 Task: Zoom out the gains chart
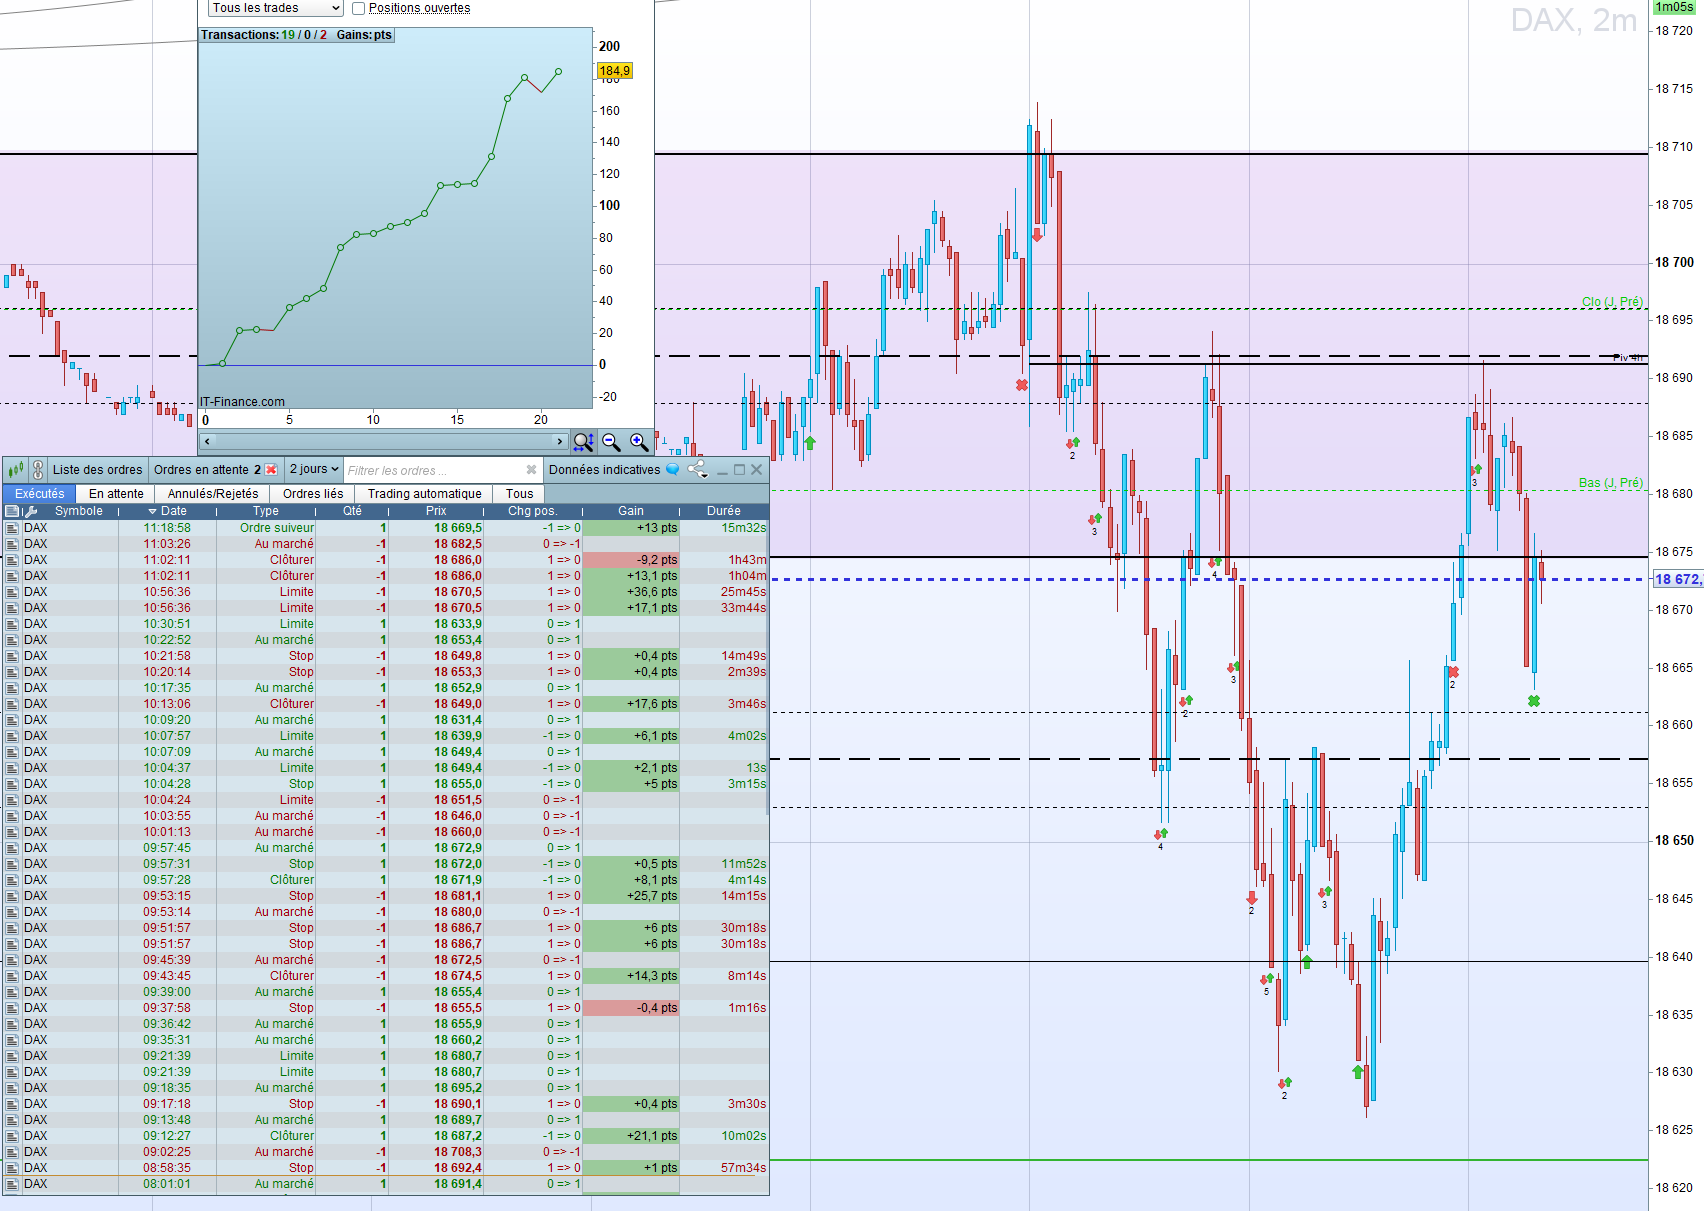pos(611,441)
